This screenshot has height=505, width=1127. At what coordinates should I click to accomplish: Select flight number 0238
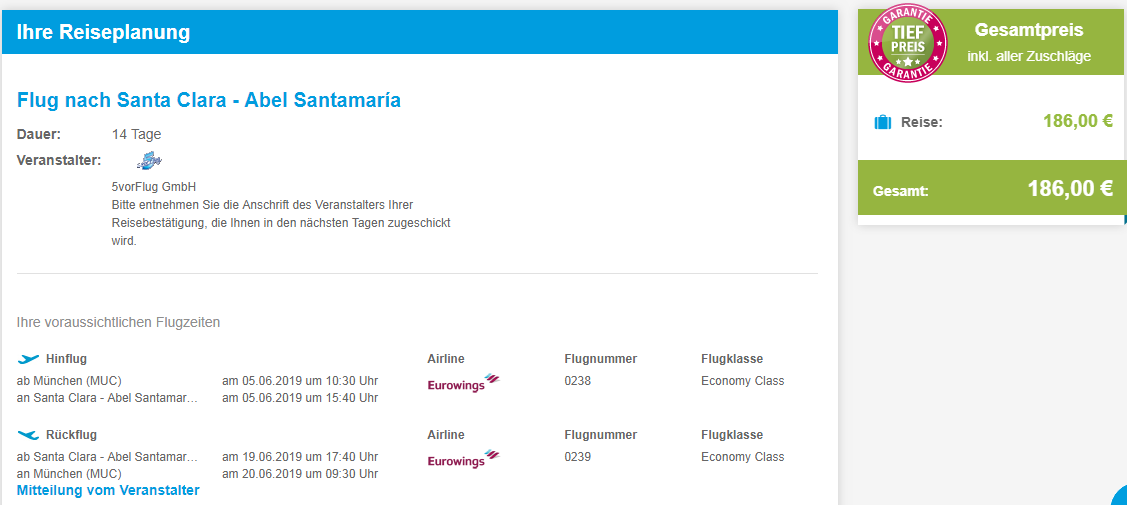(578, 381)
